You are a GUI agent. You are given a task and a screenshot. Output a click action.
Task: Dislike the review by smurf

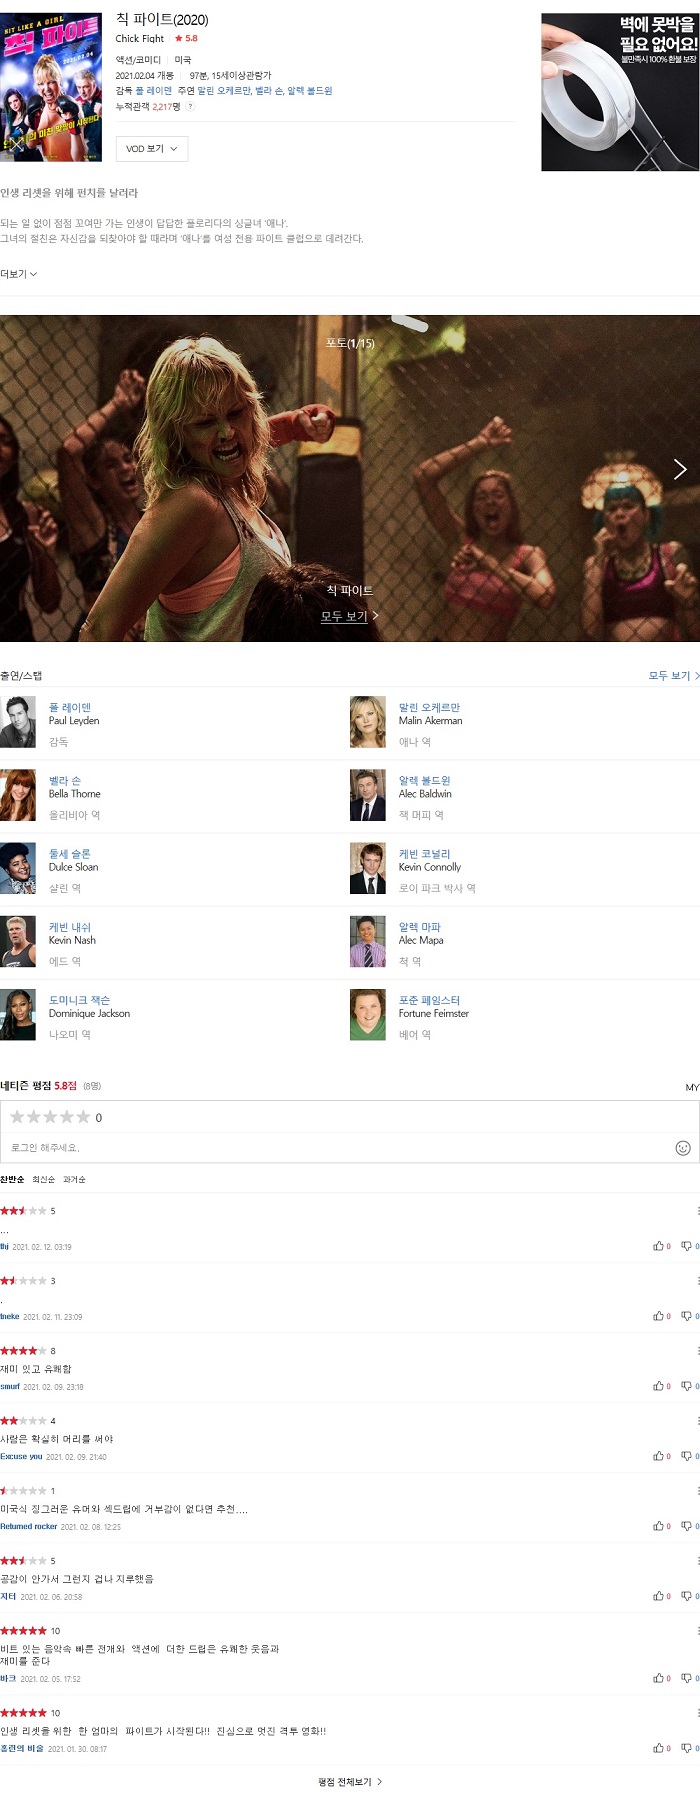coord(689,1386)
